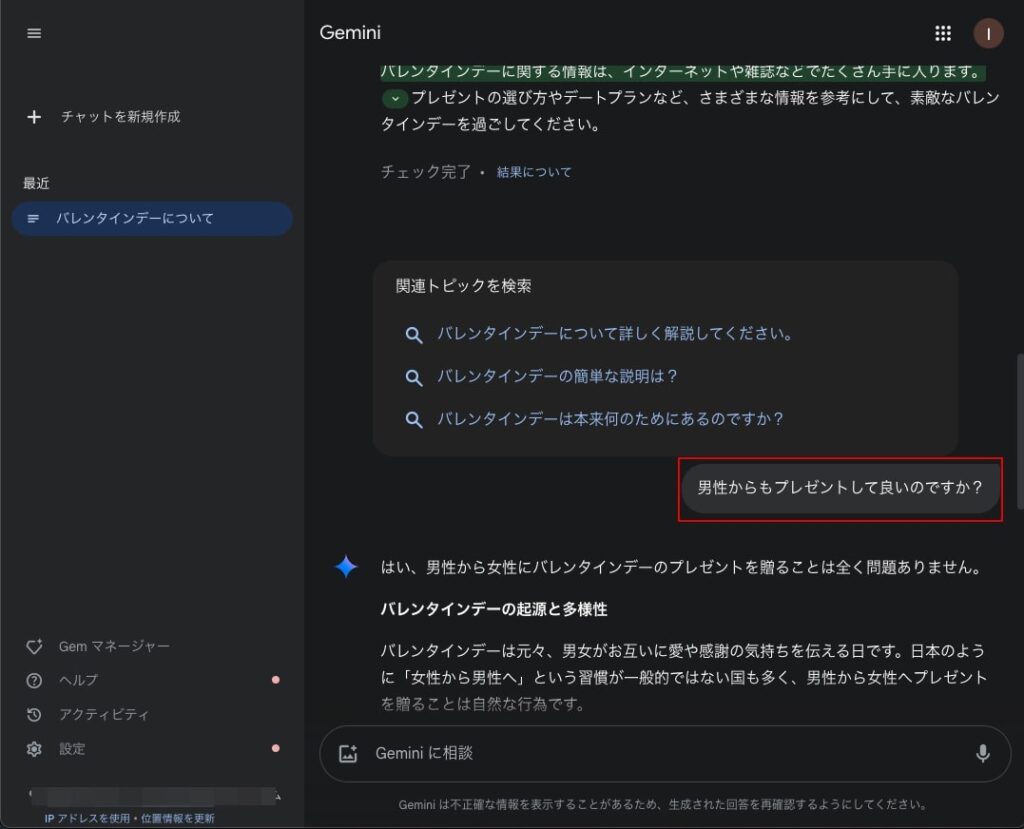Click the image upload icon in prompt box
This screenshot has height=829, width=1024.
click(x=348, y=753)
